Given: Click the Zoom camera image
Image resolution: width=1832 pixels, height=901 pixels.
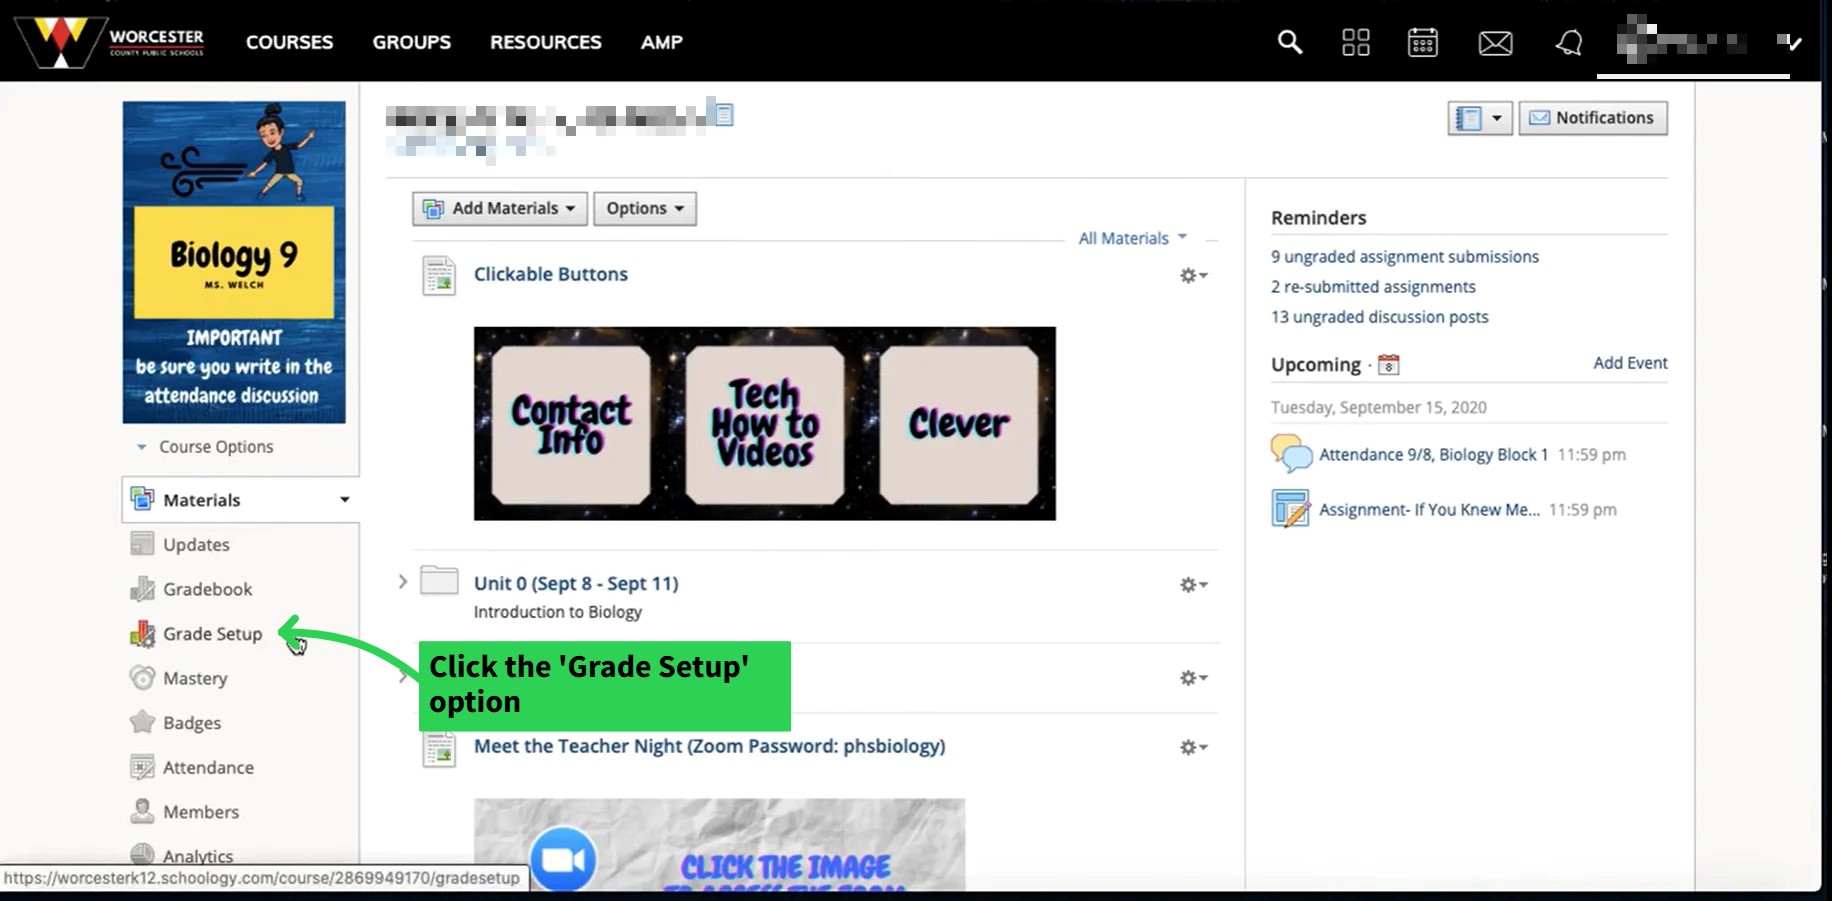Looking at the screenshot, I should 563,859.
